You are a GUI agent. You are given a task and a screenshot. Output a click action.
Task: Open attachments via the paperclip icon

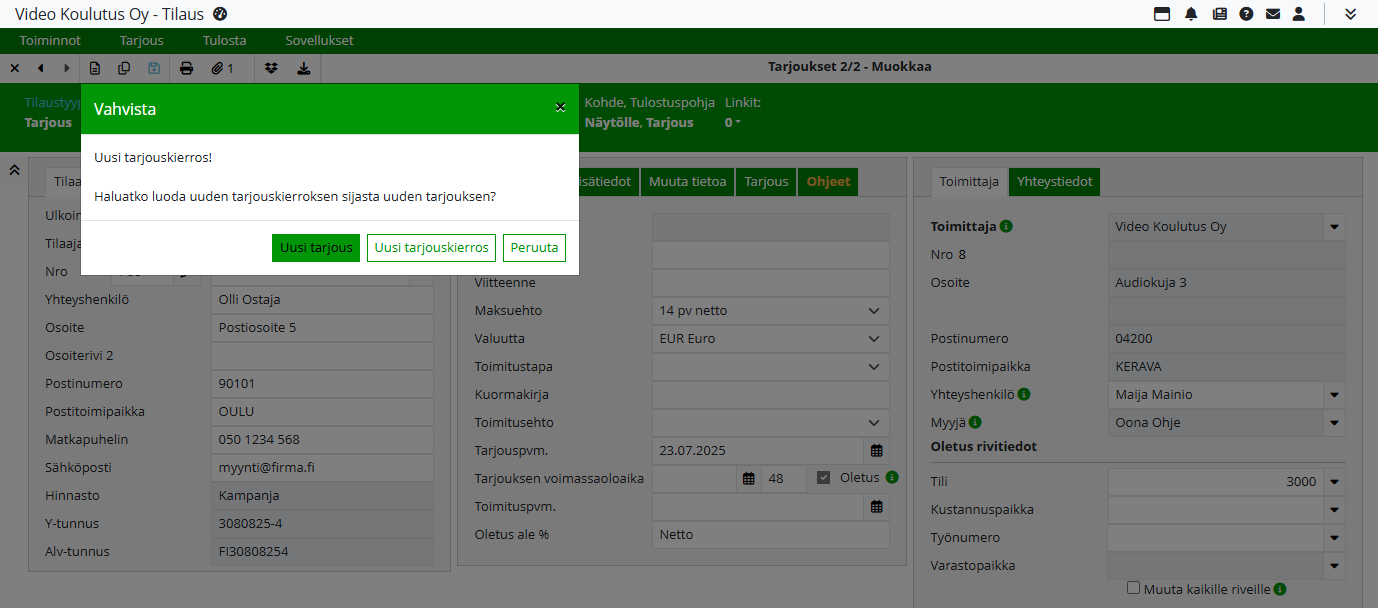221,68
